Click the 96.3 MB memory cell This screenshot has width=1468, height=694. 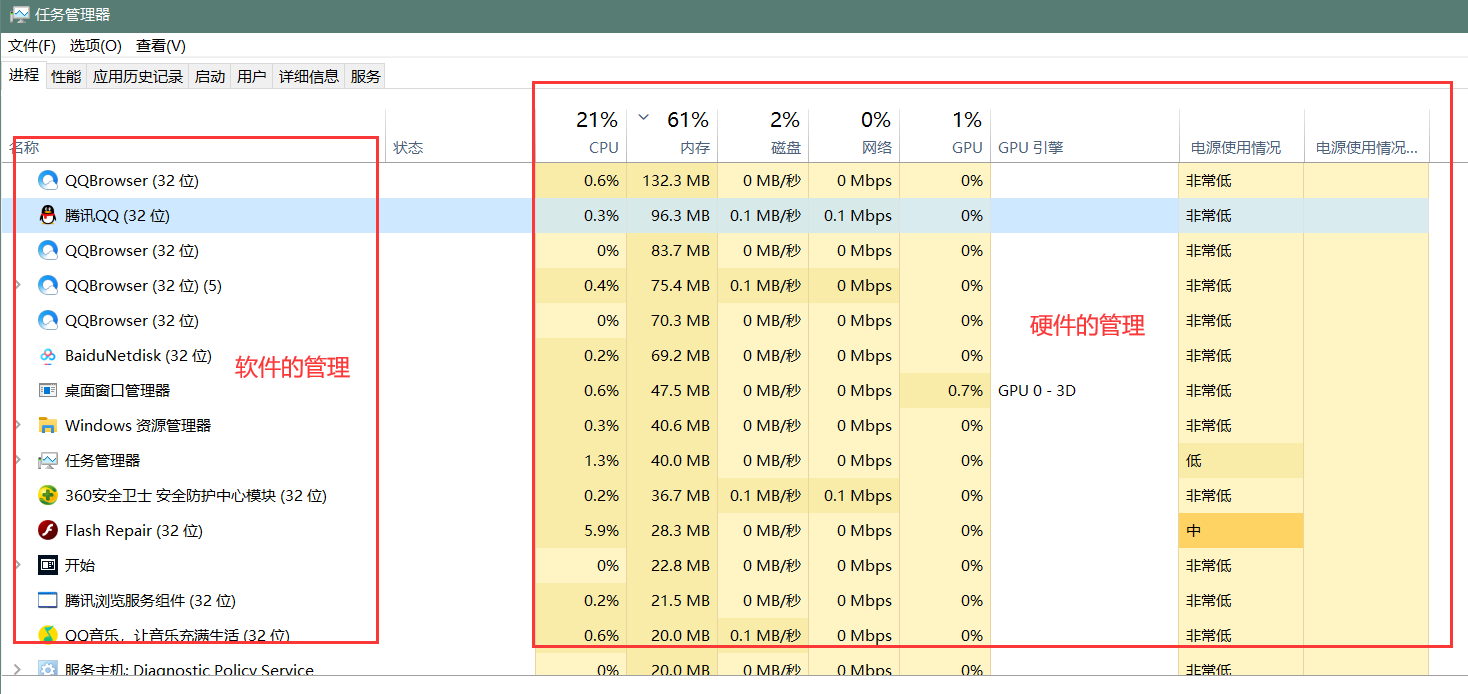[672, 216]
